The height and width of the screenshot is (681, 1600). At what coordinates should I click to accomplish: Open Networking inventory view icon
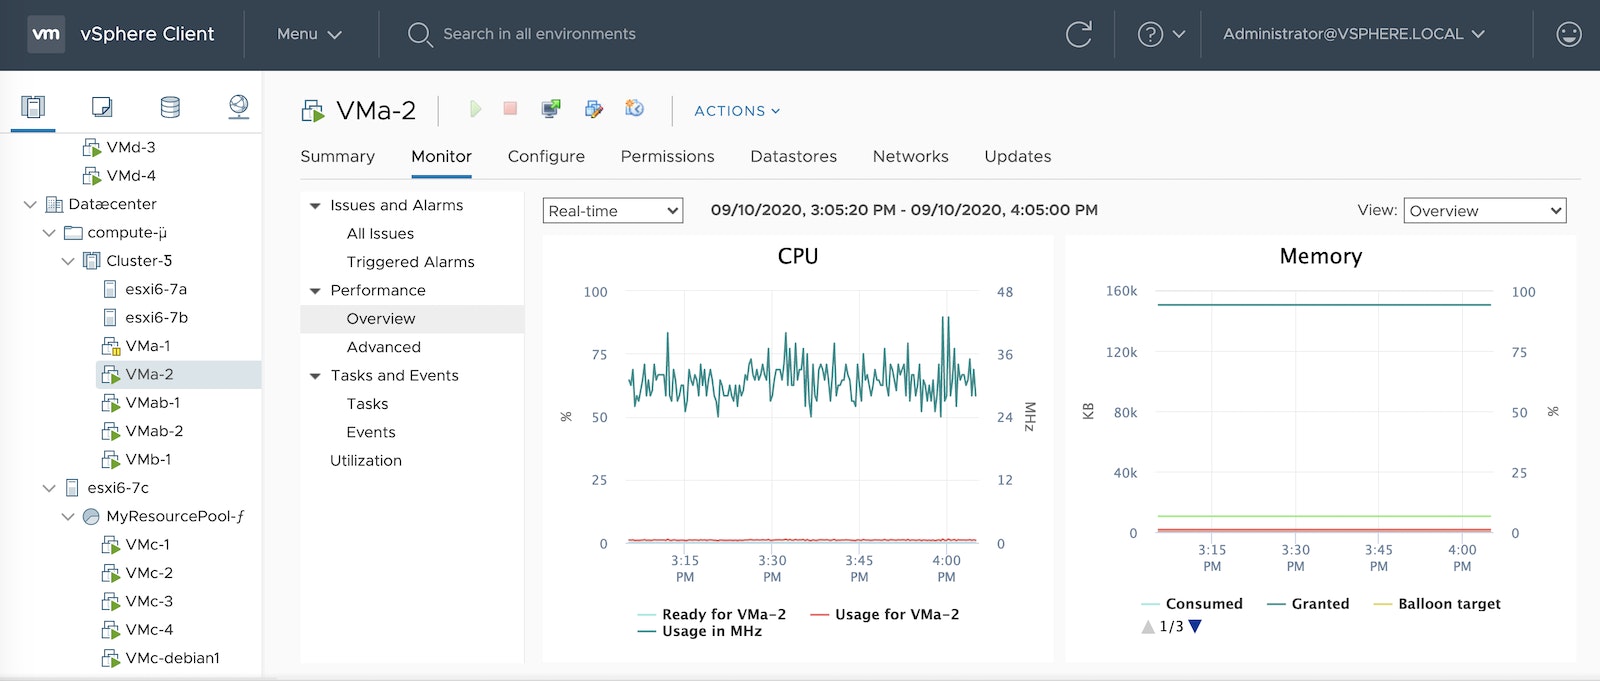238,107
